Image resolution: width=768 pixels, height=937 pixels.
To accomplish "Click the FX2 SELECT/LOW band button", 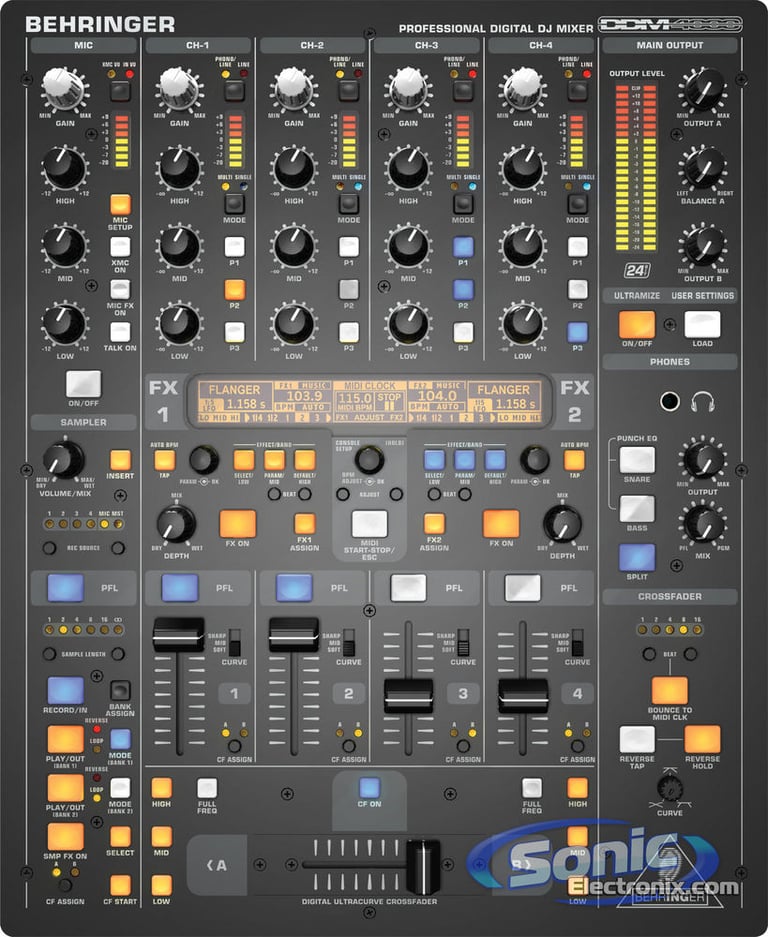I will coord(435,460).
